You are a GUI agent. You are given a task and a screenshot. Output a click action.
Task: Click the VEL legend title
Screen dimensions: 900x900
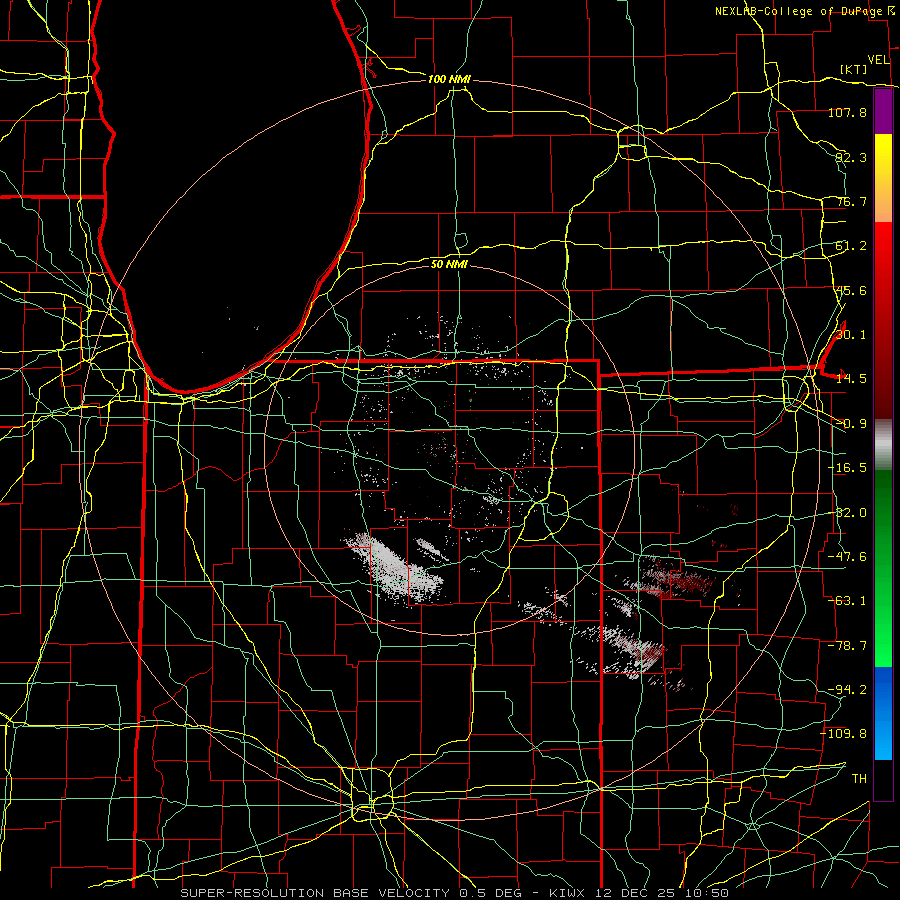tap(878, 60)
